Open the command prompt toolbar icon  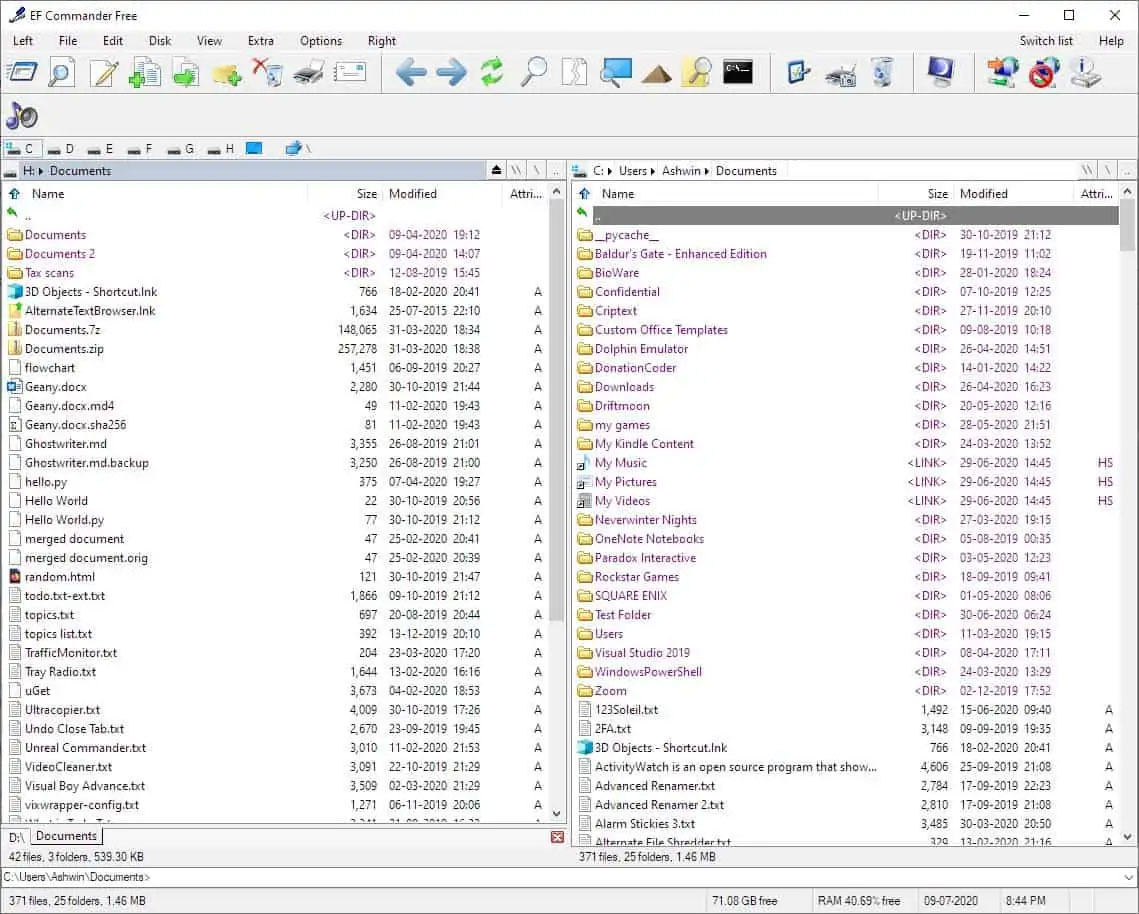coord(738,72)
